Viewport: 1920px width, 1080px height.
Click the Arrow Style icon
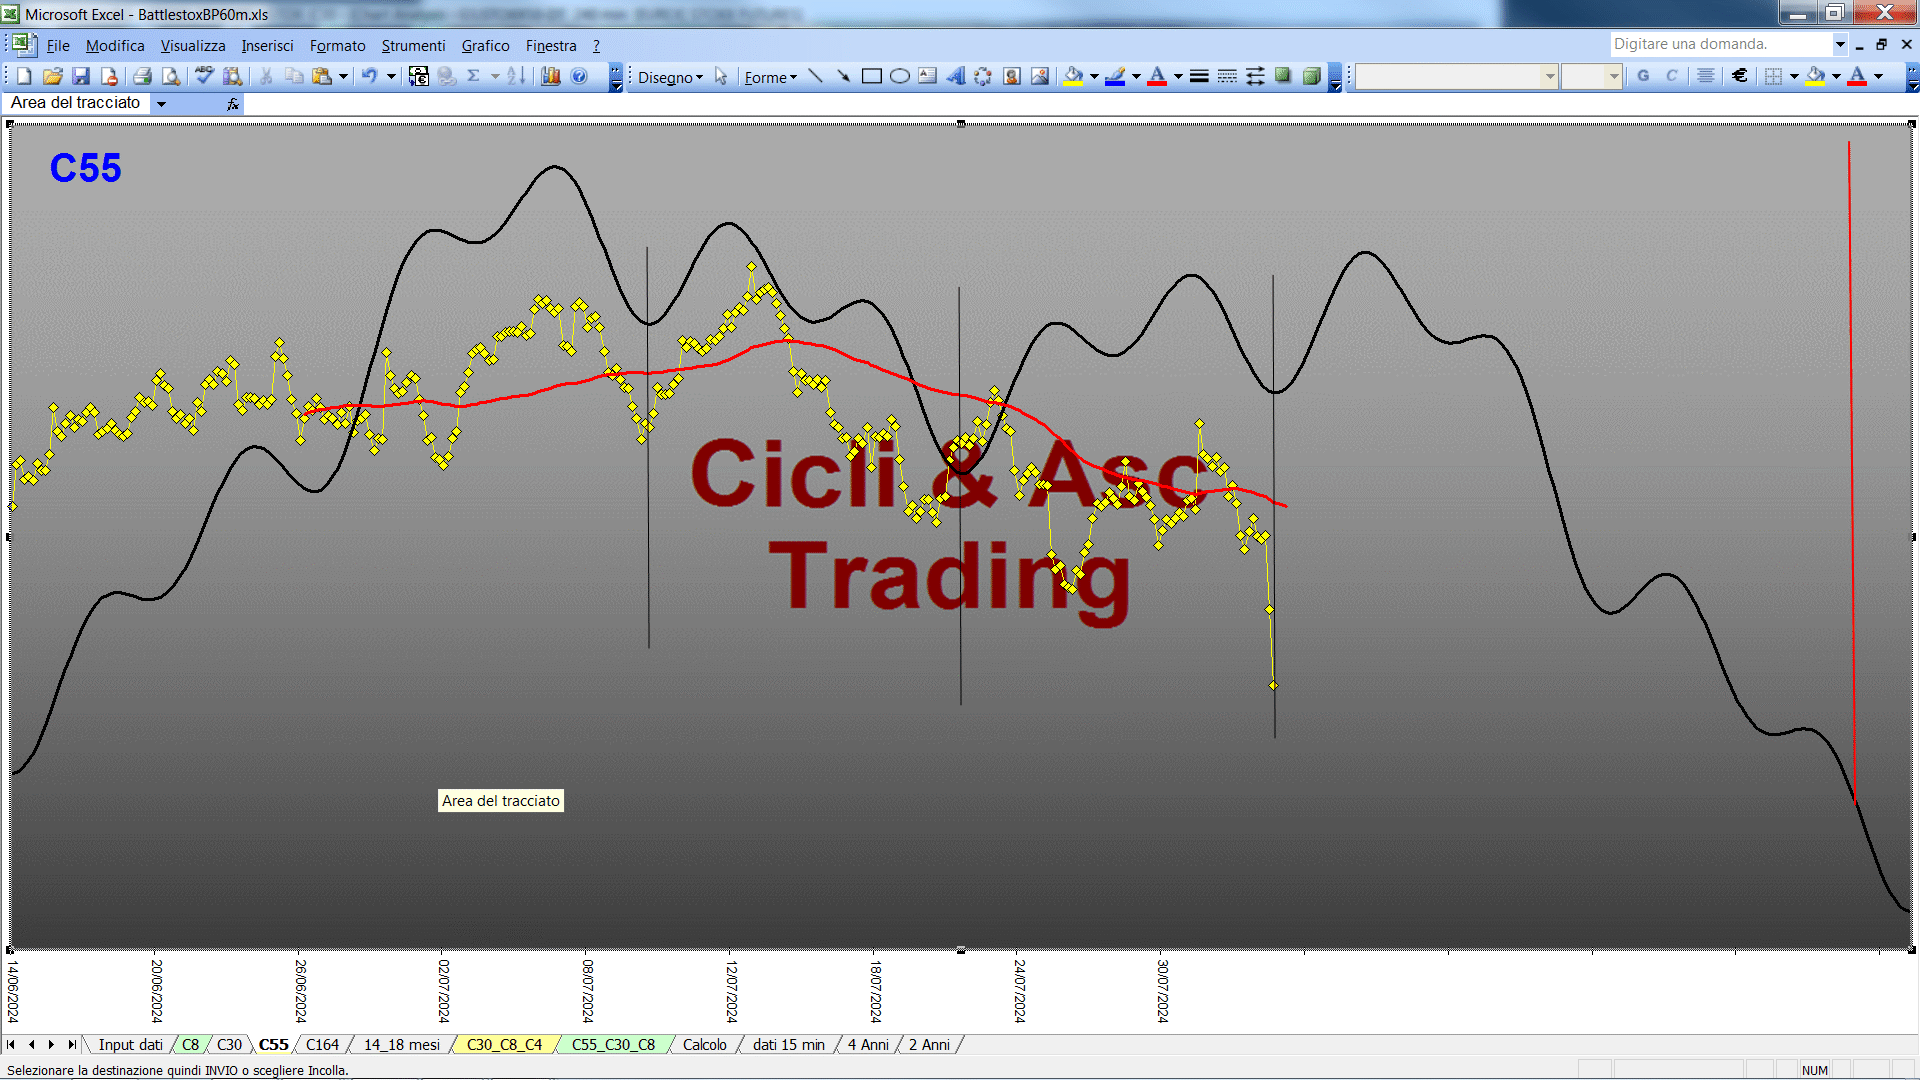click(x=1255, y=76)
